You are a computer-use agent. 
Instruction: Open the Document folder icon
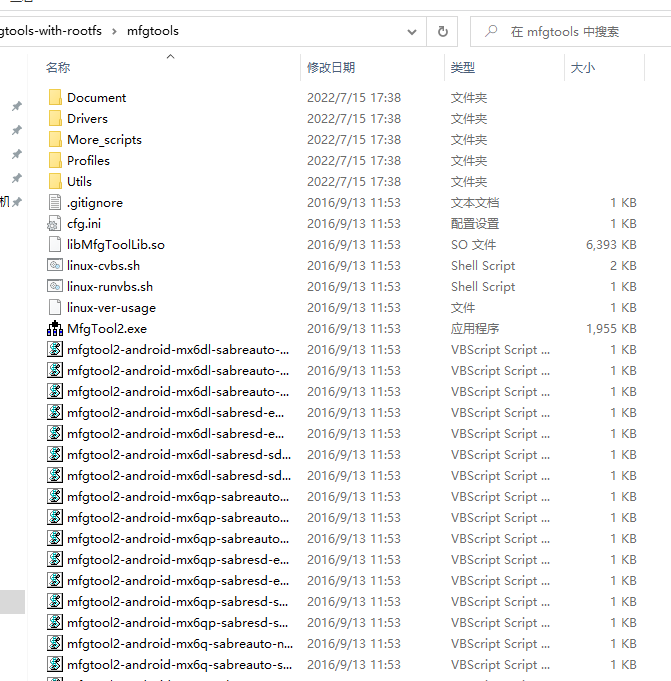tap(55, 97)
